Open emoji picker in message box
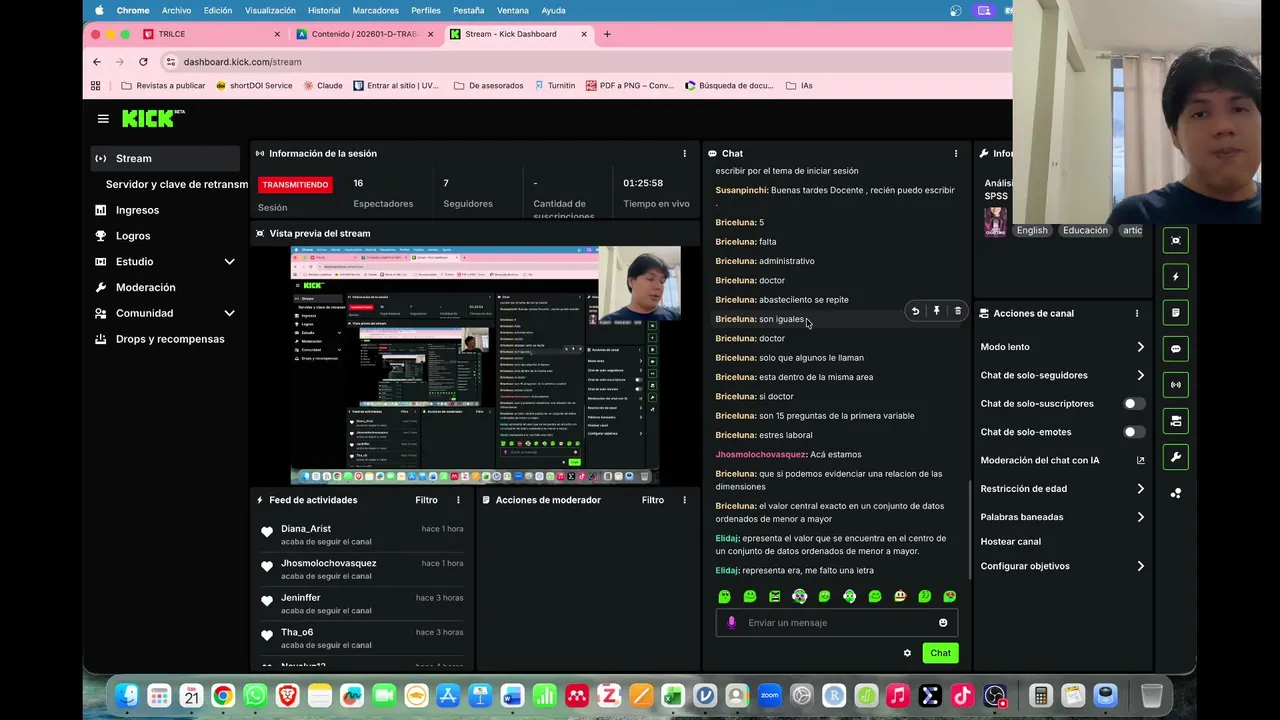1280x720 pixels. 943,623
